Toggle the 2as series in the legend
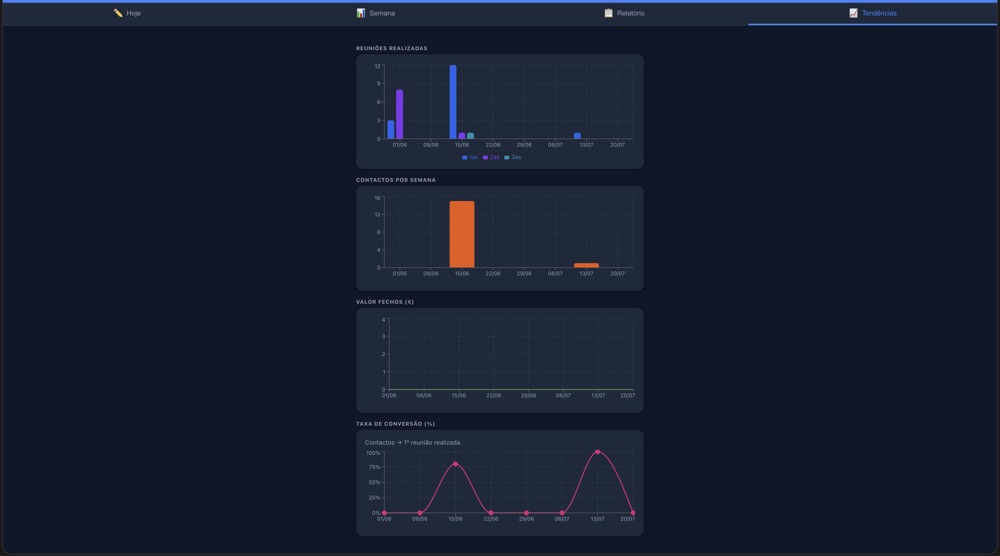 (x=491, y=157)
